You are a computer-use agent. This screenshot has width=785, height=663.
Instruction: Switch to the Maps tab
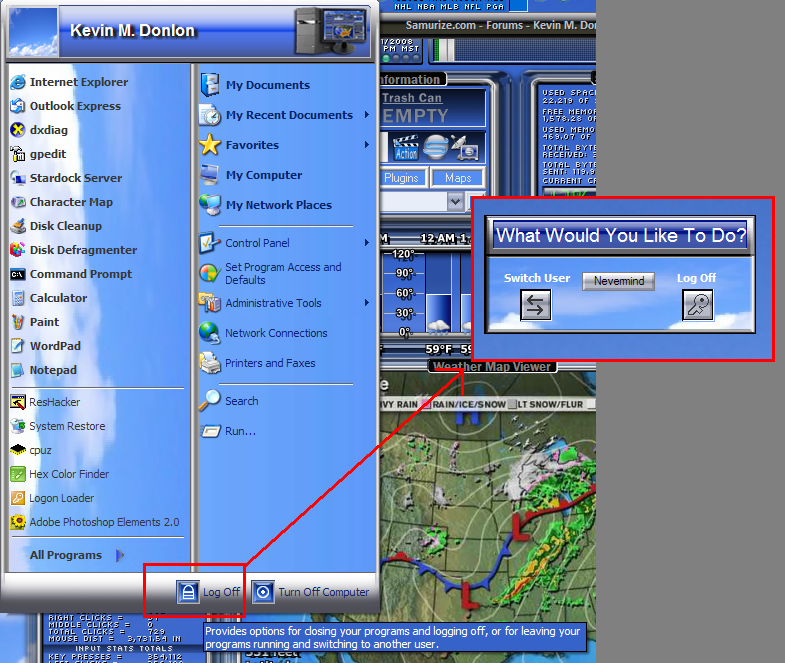coord(458,178)
